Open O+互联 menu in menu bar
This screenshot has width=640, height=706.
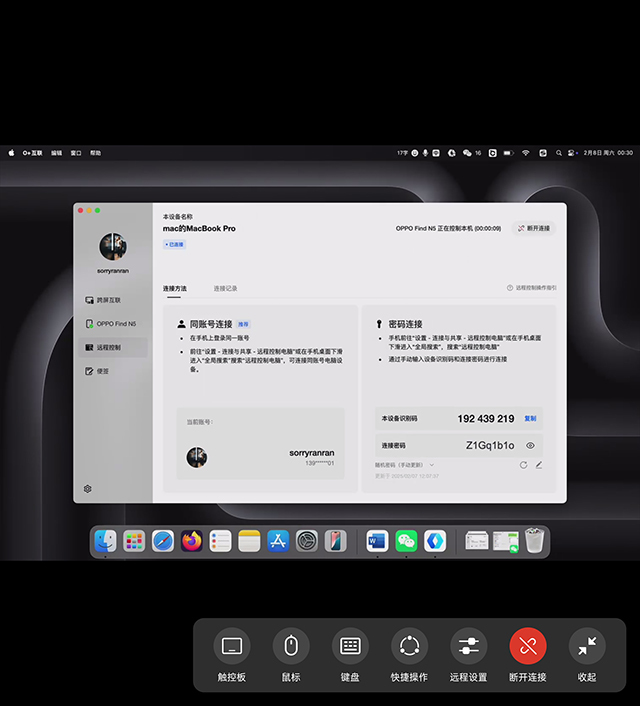click(32, 153)
